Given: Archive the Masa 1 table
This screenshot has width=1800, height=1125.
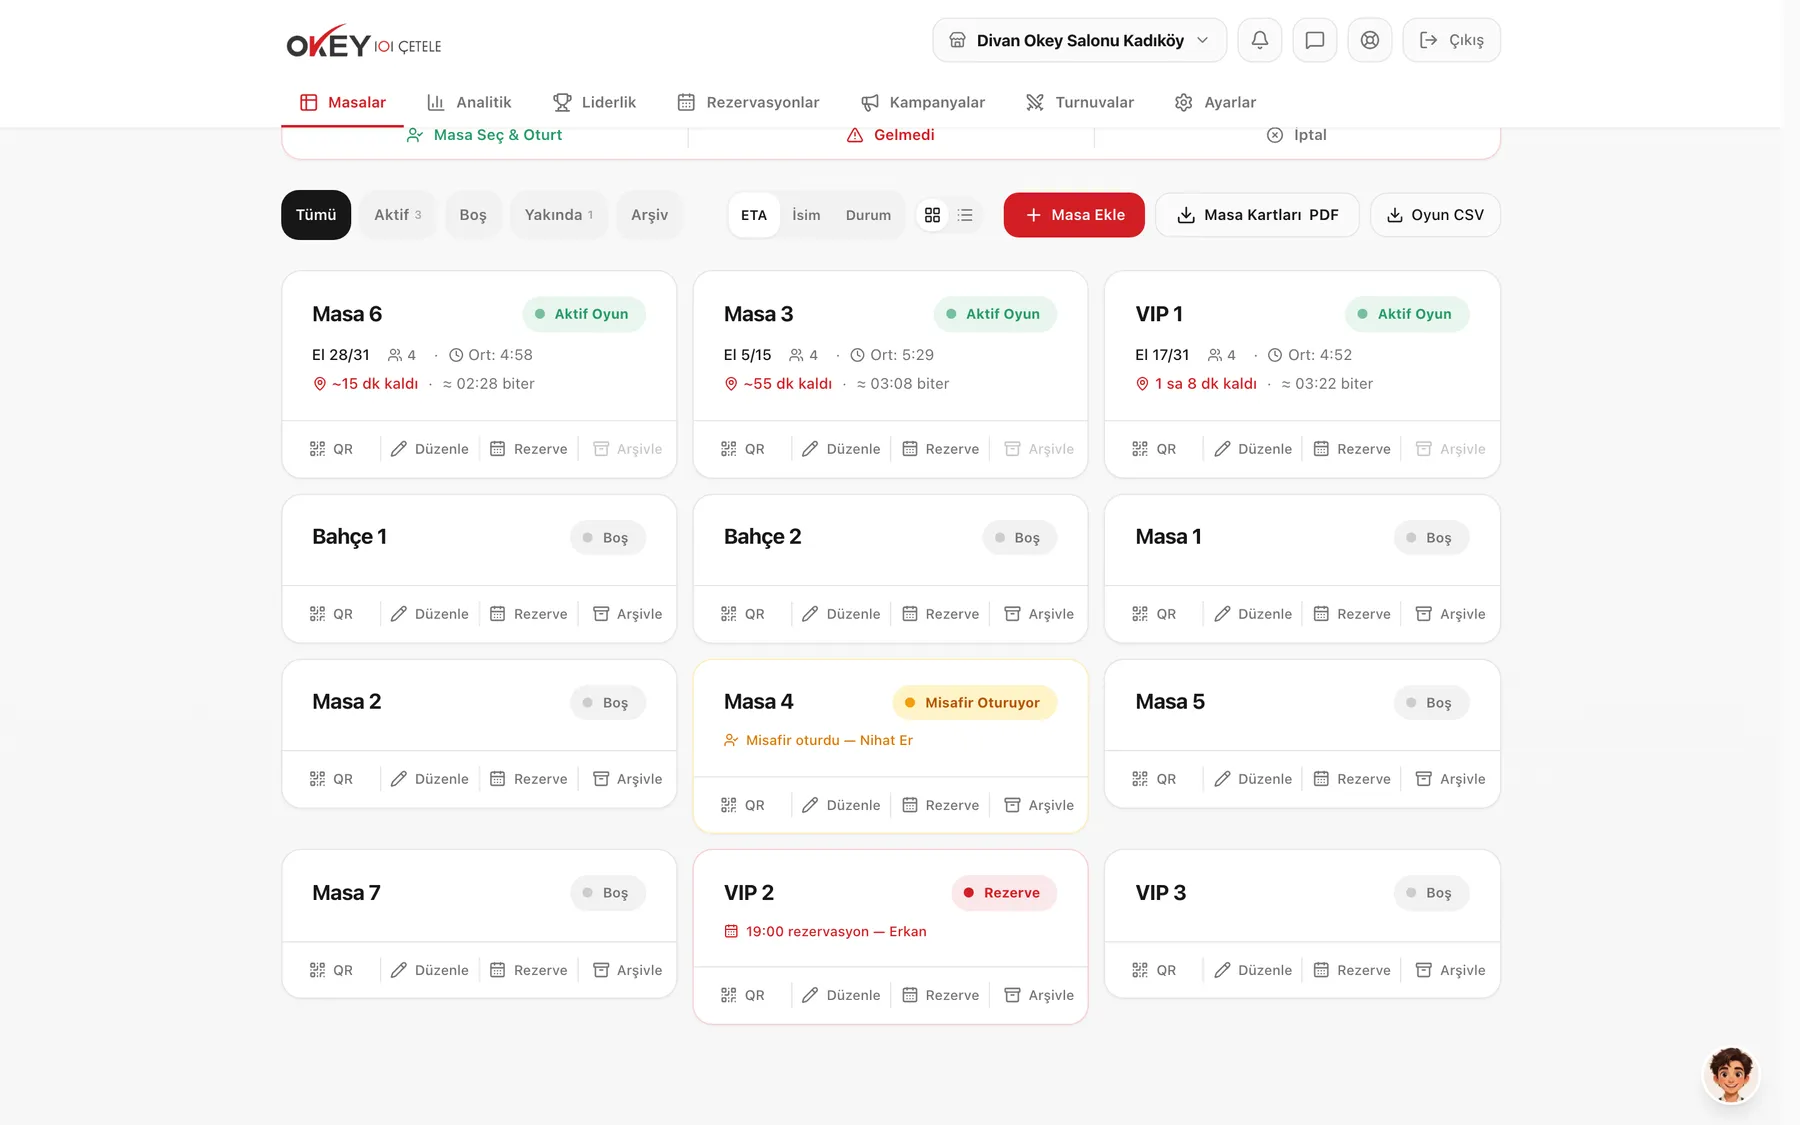Looking at the screenshot, I should 1451,614.
